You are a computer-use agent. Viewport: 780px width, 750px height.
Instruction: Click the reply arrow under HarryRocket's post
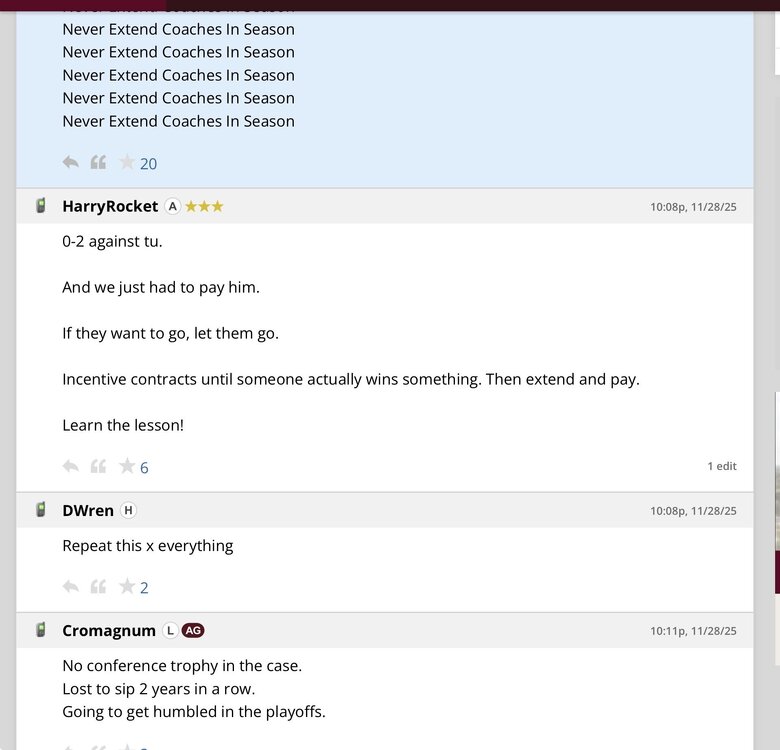click(70, 466)
